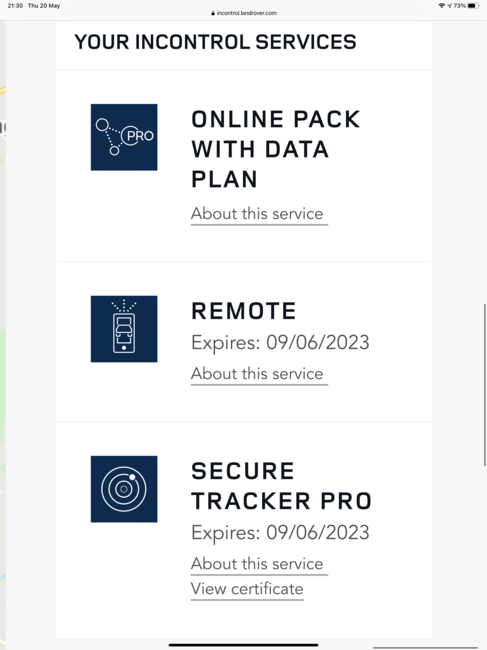487x650 pixels.
Task: Tap the battery indicator icon
Action: click(474, 5)
